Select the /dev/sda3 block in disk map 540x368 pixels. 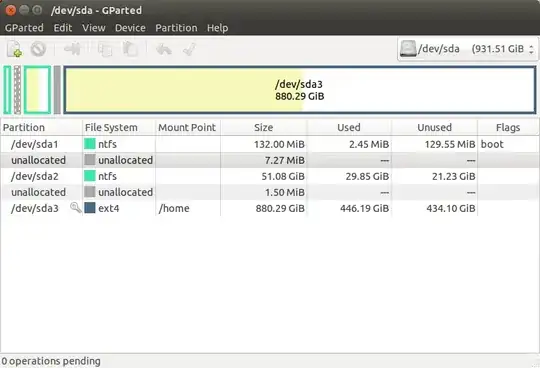(300, 90)
